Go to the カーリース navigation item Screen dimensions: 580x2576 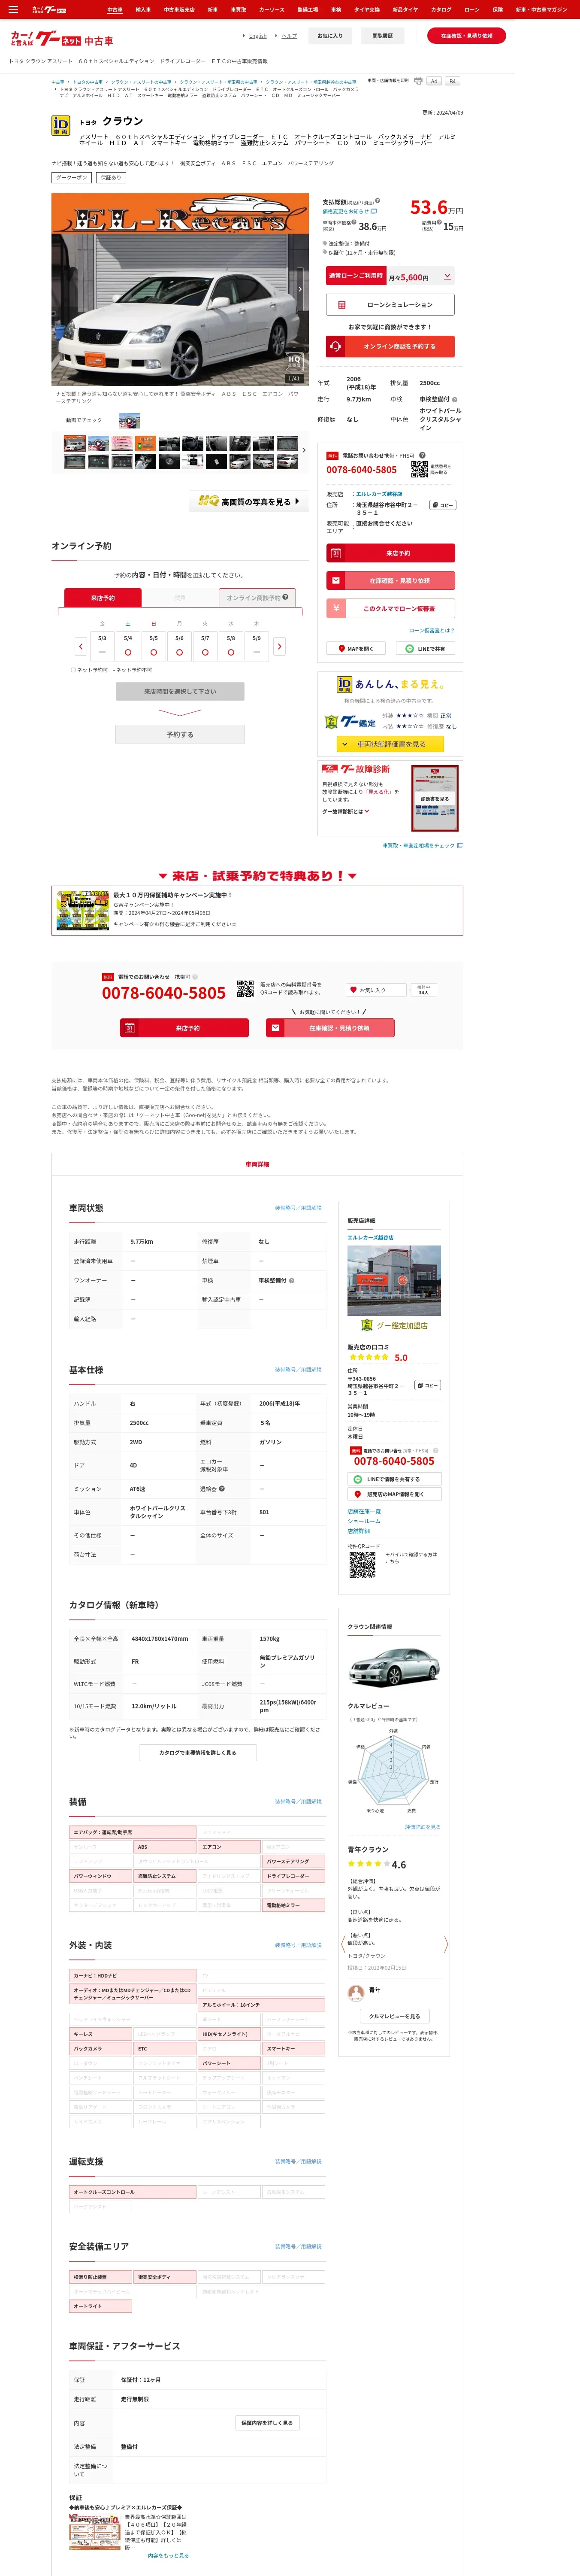(x=271, y=10)
